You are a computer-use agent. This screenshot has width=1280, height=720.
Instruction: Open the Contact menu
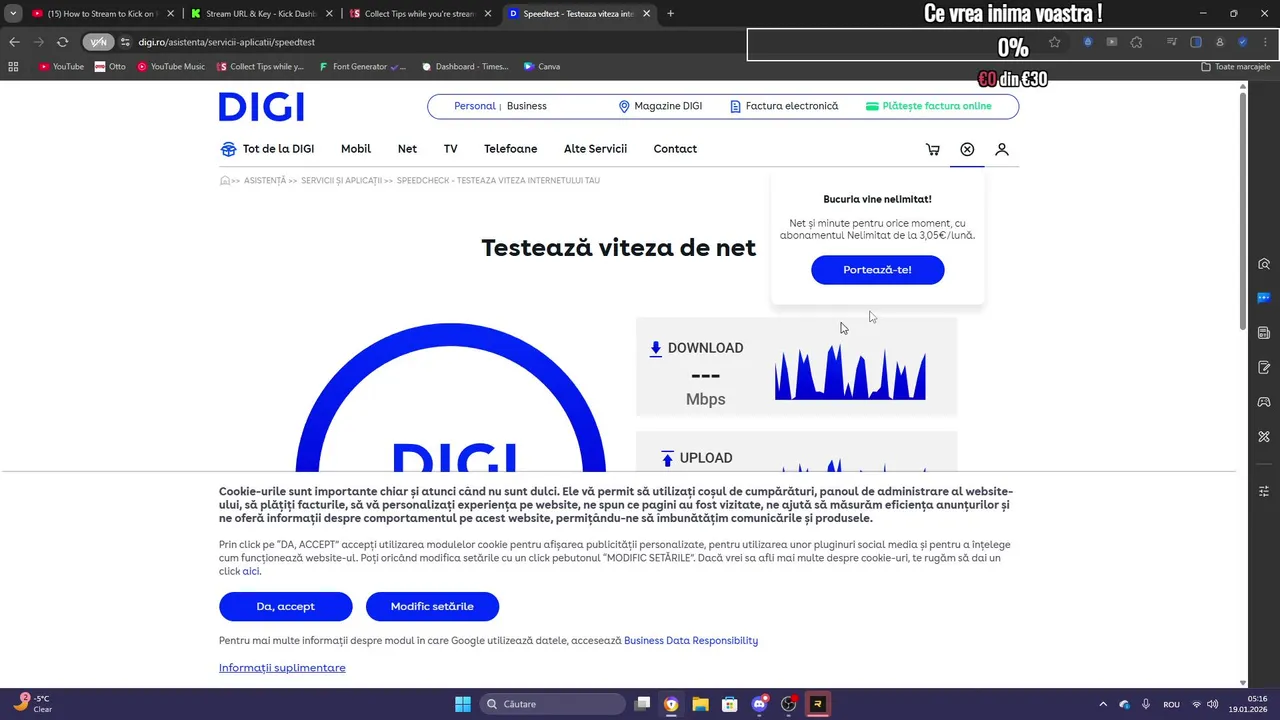point(675,149)
